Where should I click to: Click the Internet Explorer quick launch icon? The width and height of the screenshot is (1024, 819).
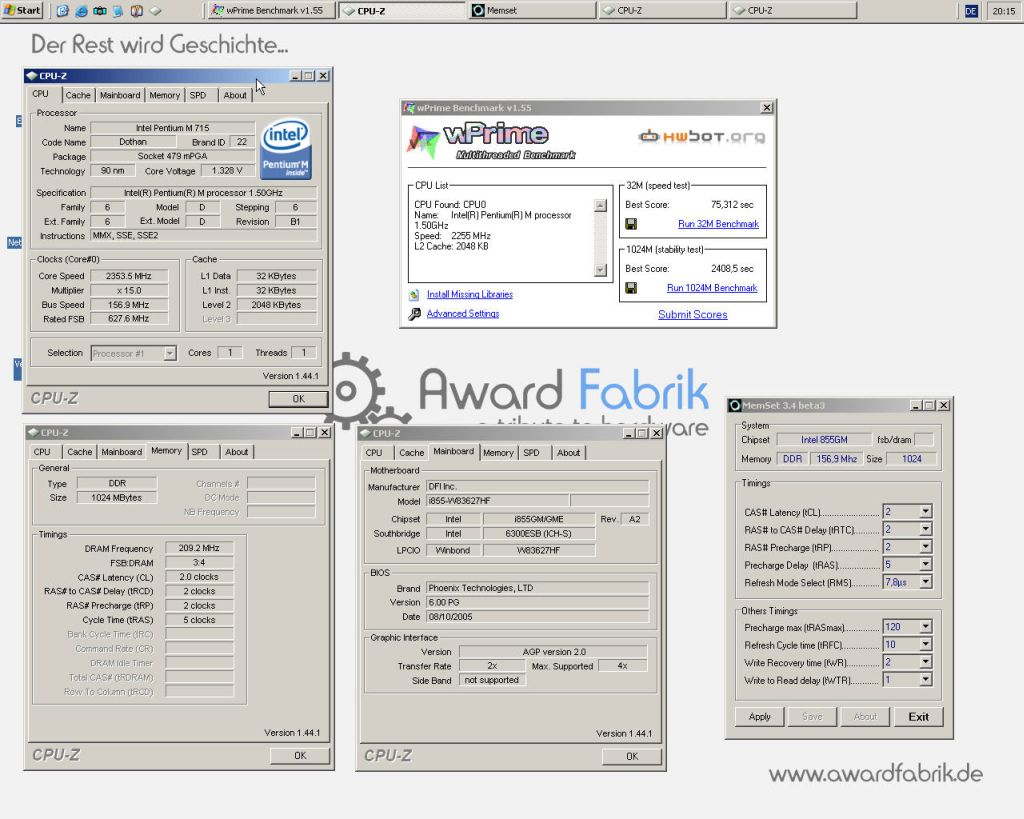[81, 11]
